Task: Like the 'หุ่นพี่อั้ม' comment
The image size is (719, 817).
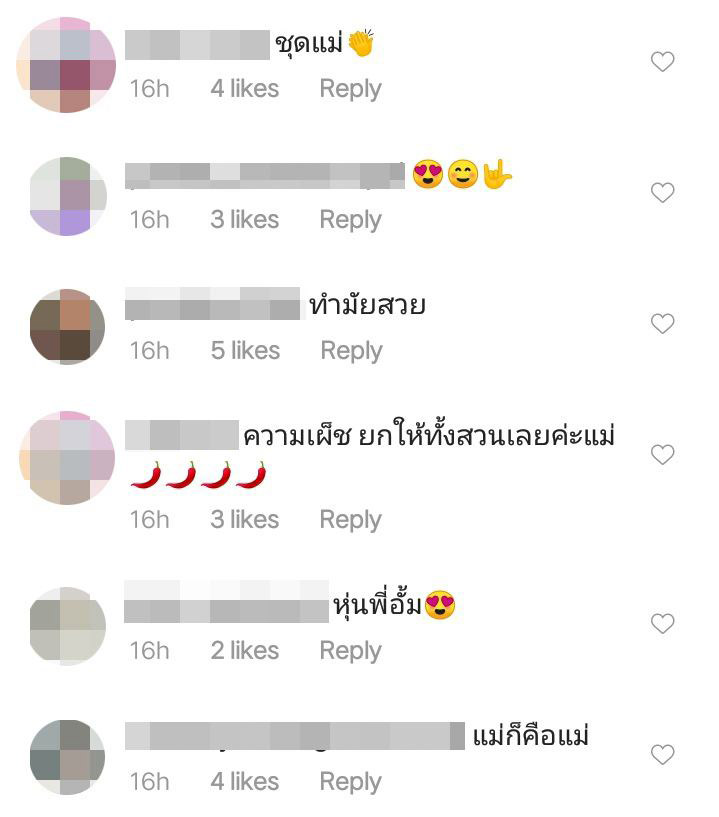Action: click(x=662, y=623)
